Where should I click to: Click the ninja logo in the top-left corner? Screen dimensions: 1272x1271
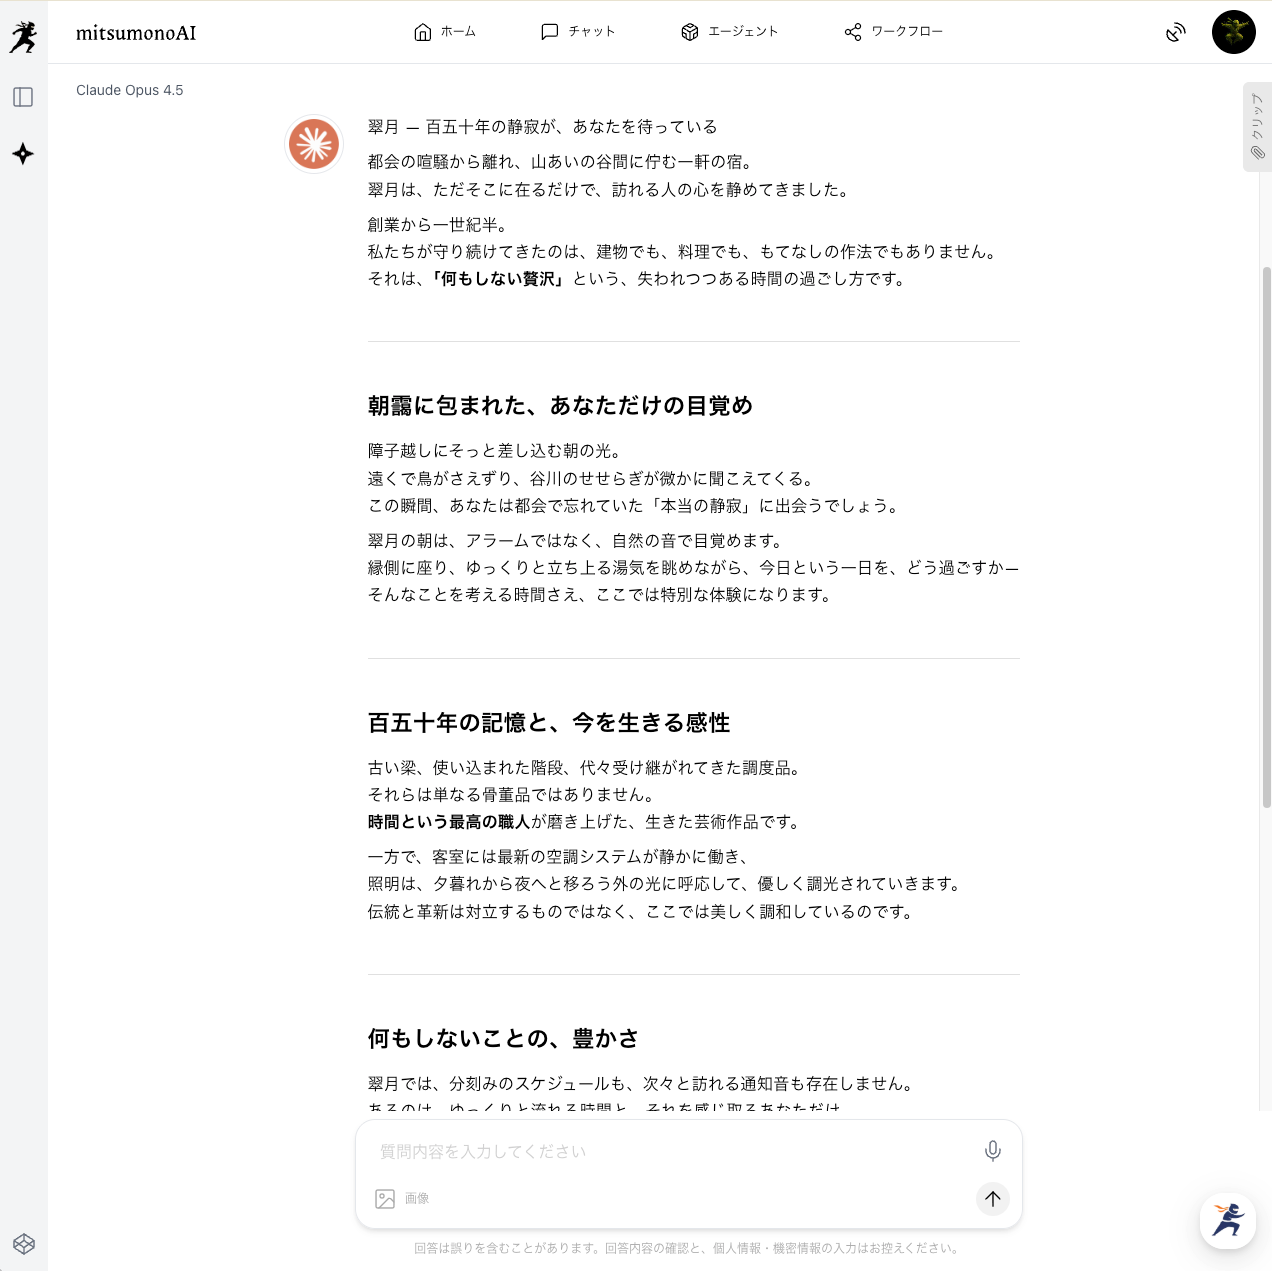coord(23,37)
